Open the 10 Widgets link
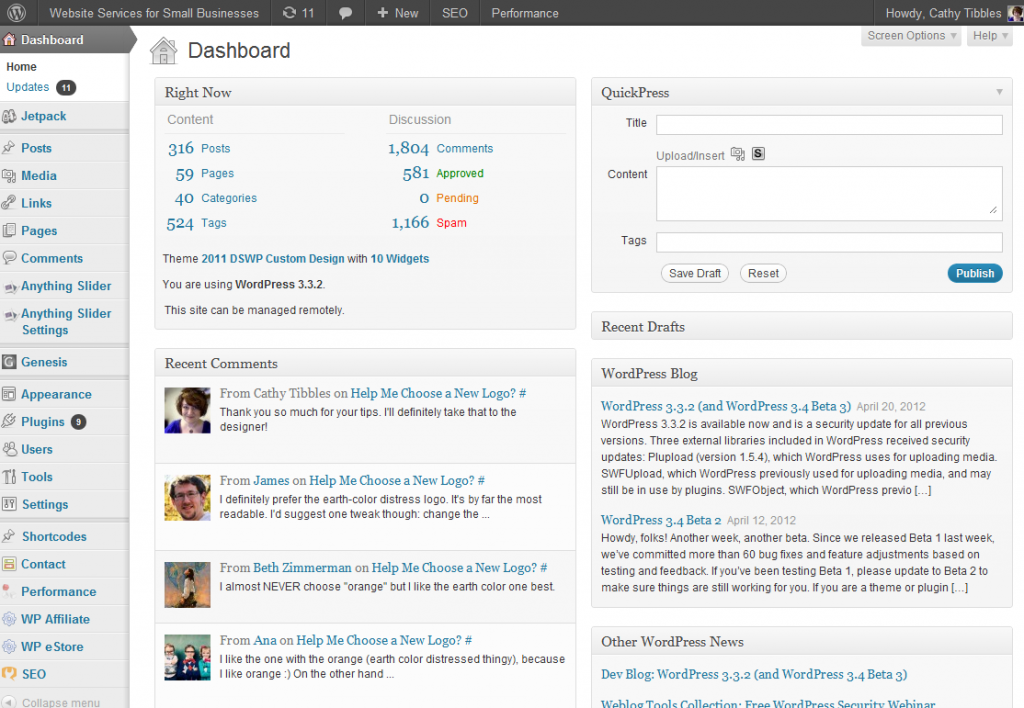1024x708 pixels. pos(400,259)
